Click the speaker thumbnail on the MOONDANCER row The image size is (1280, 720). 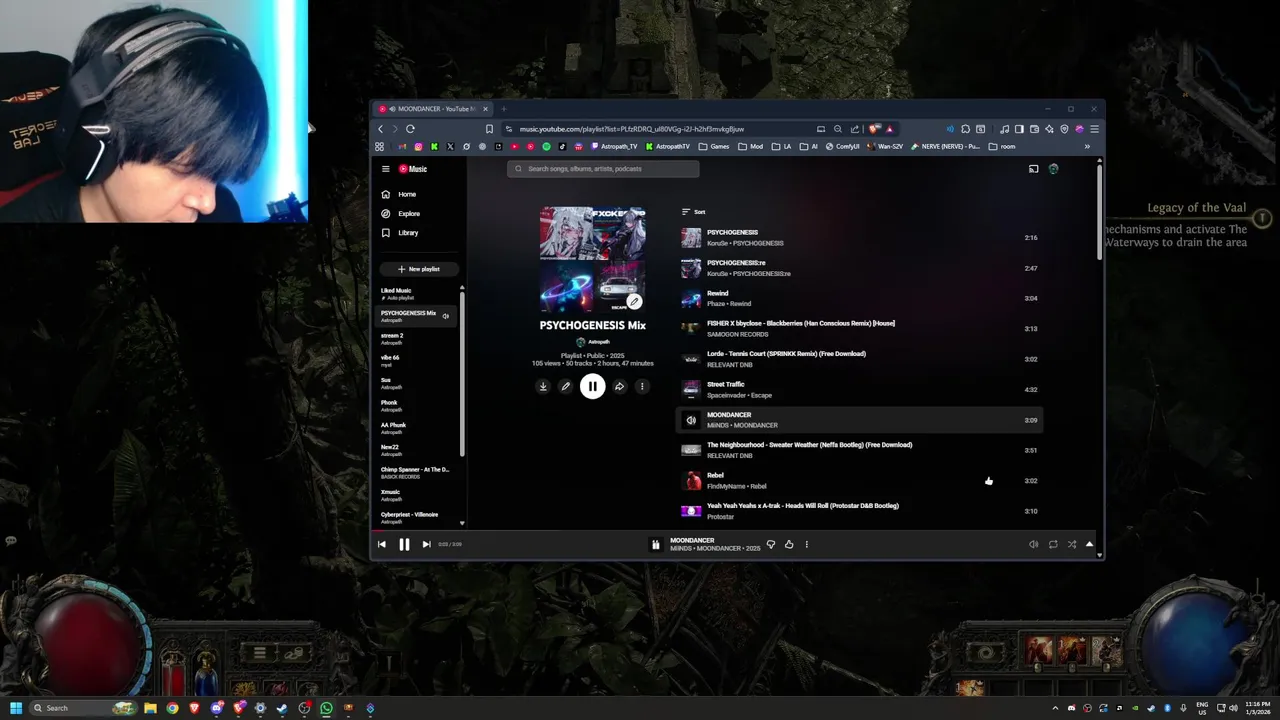[x=691, y=420]
